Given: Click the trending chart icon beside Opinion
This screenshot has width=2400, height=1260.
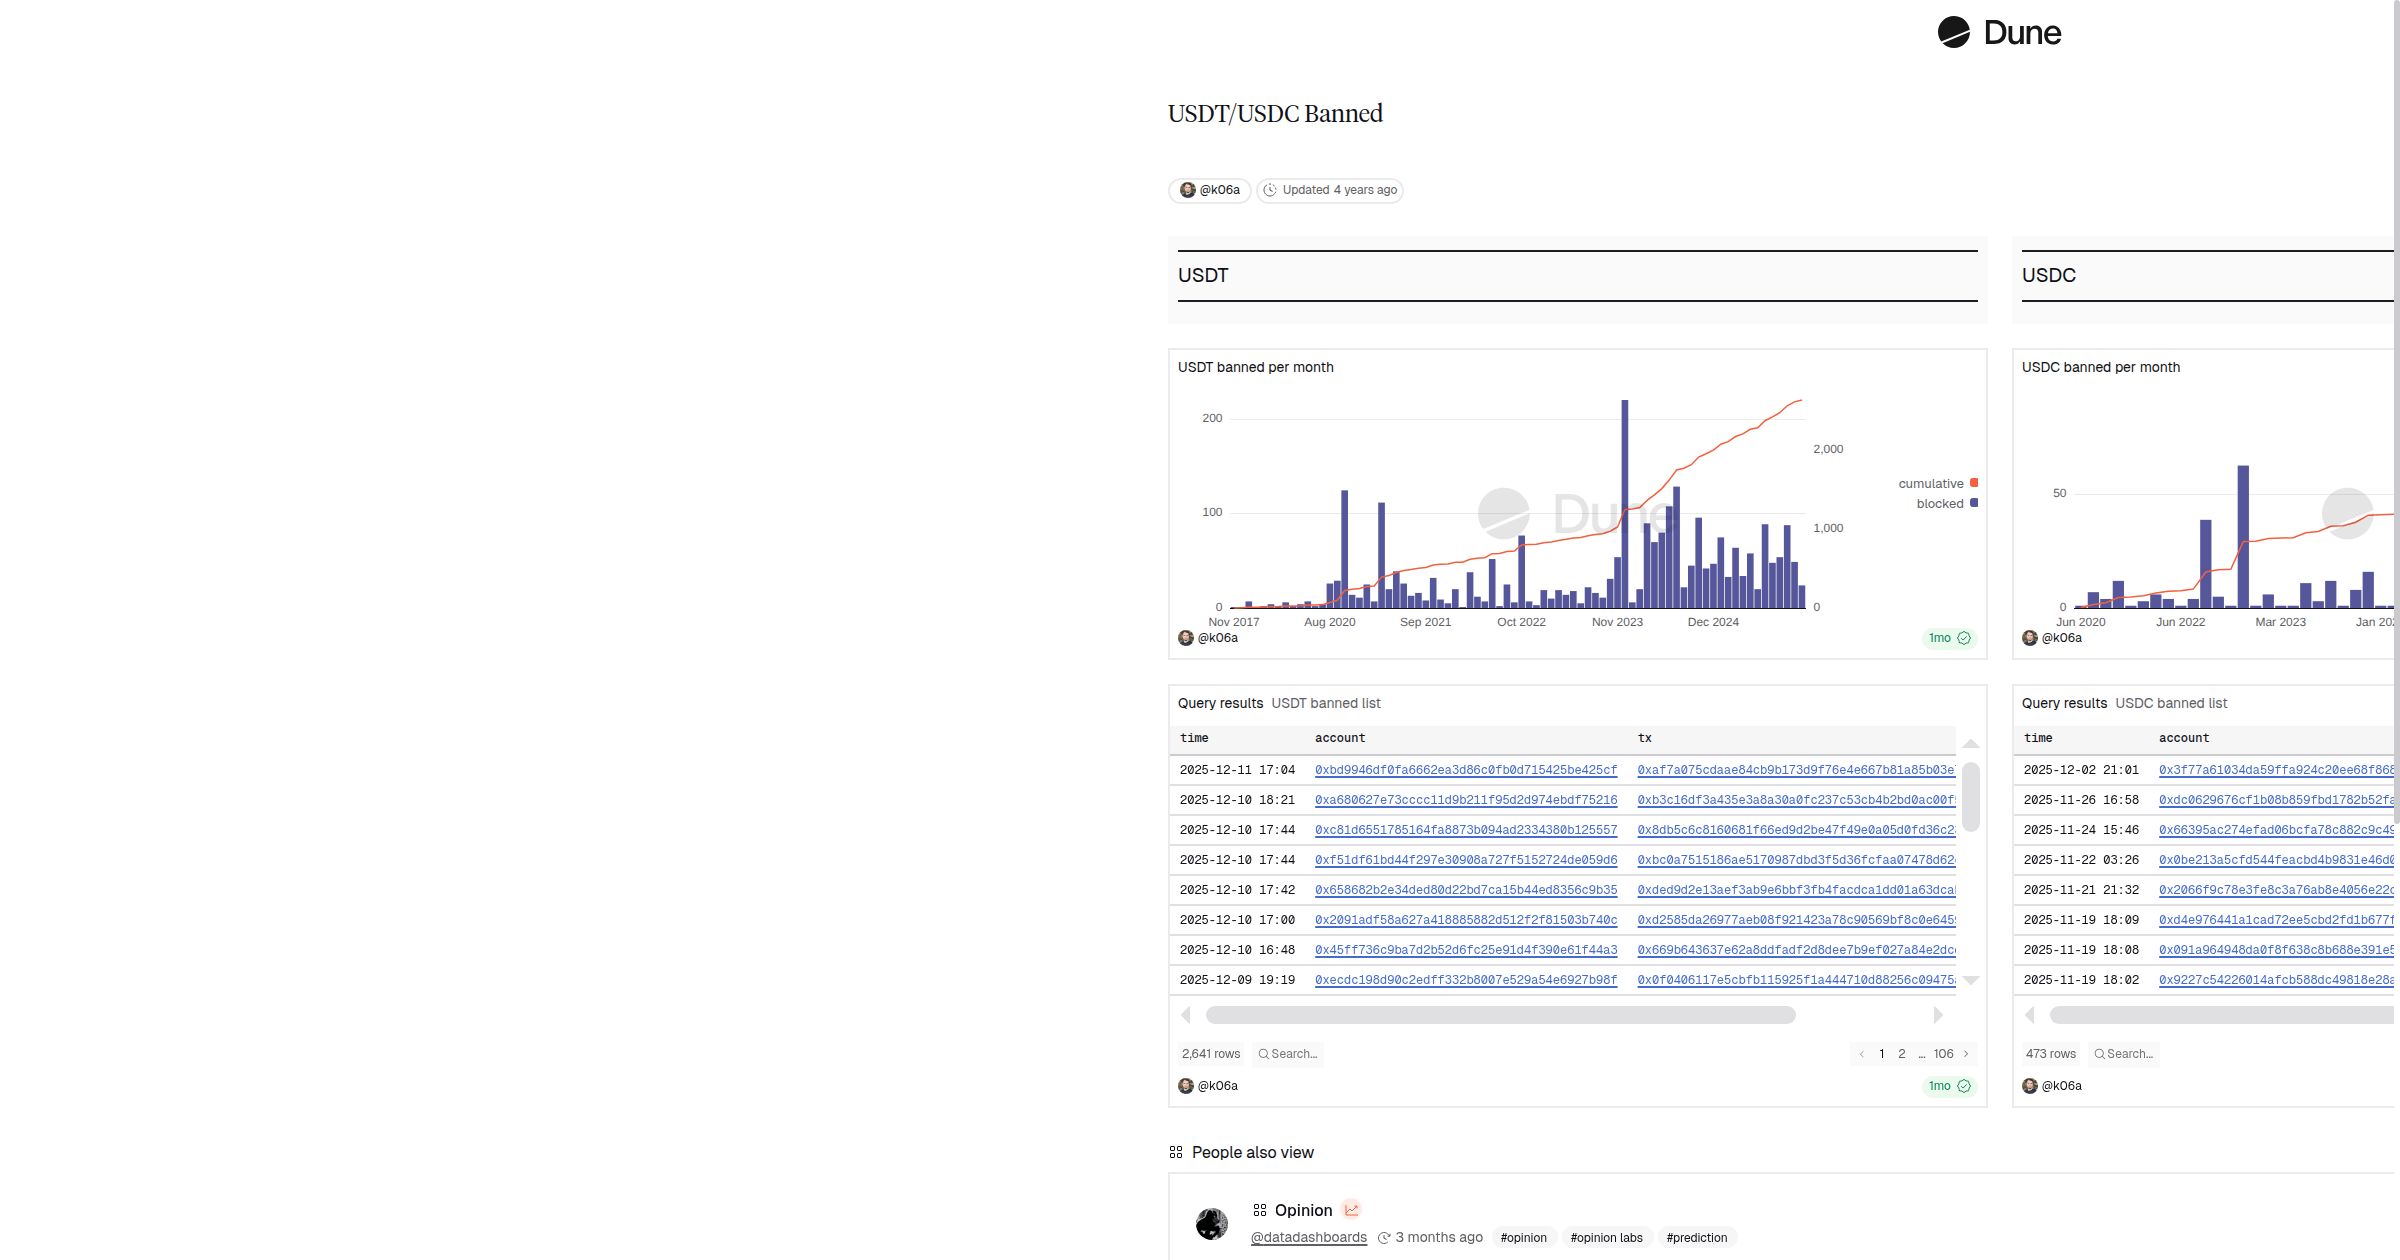Looking at the screenshot, I should pos(1352,1210).
